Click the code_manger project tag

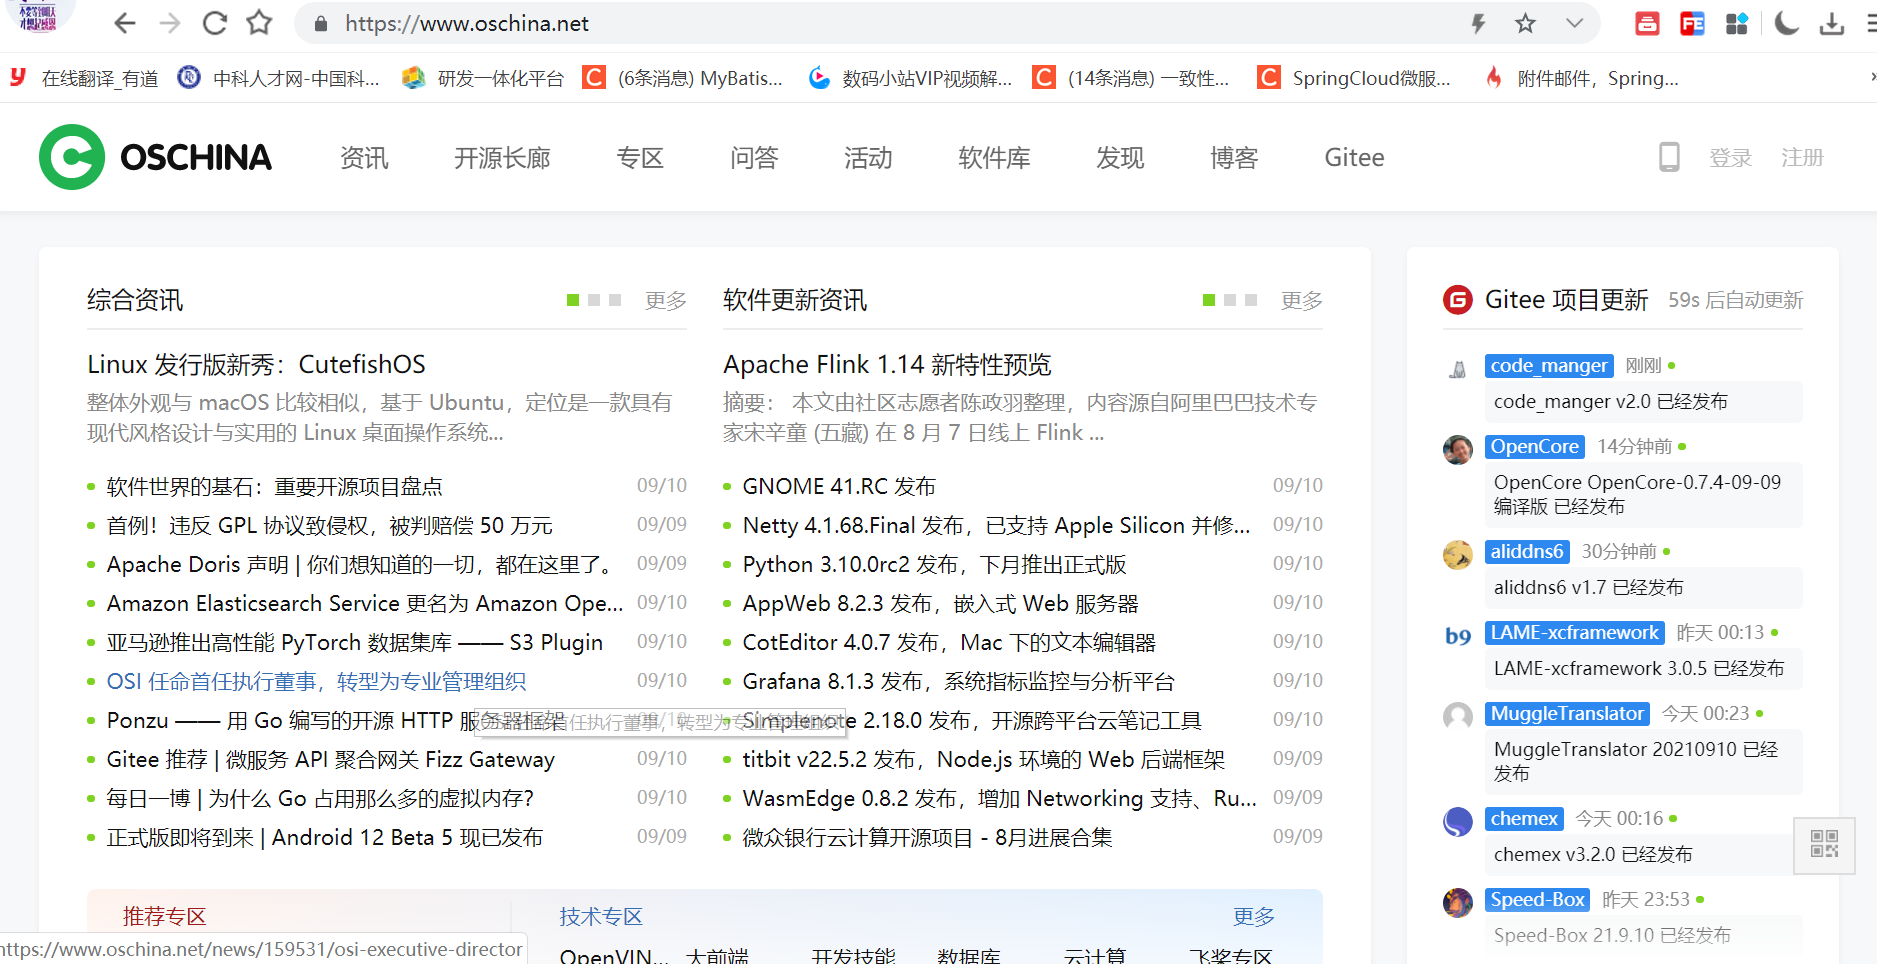1549,366
